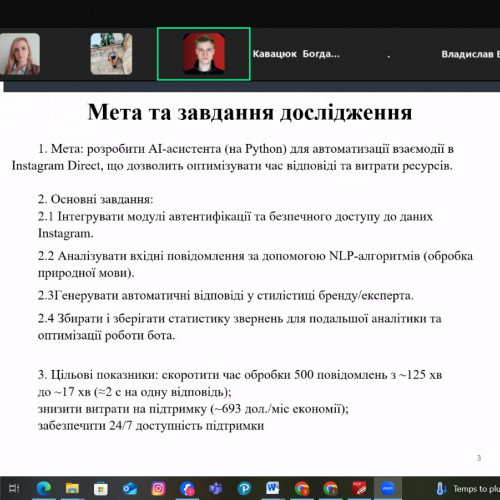The image size is (500, 500).
Task: Open Outlook from the taskbar
Action: [x=129, y=489]
